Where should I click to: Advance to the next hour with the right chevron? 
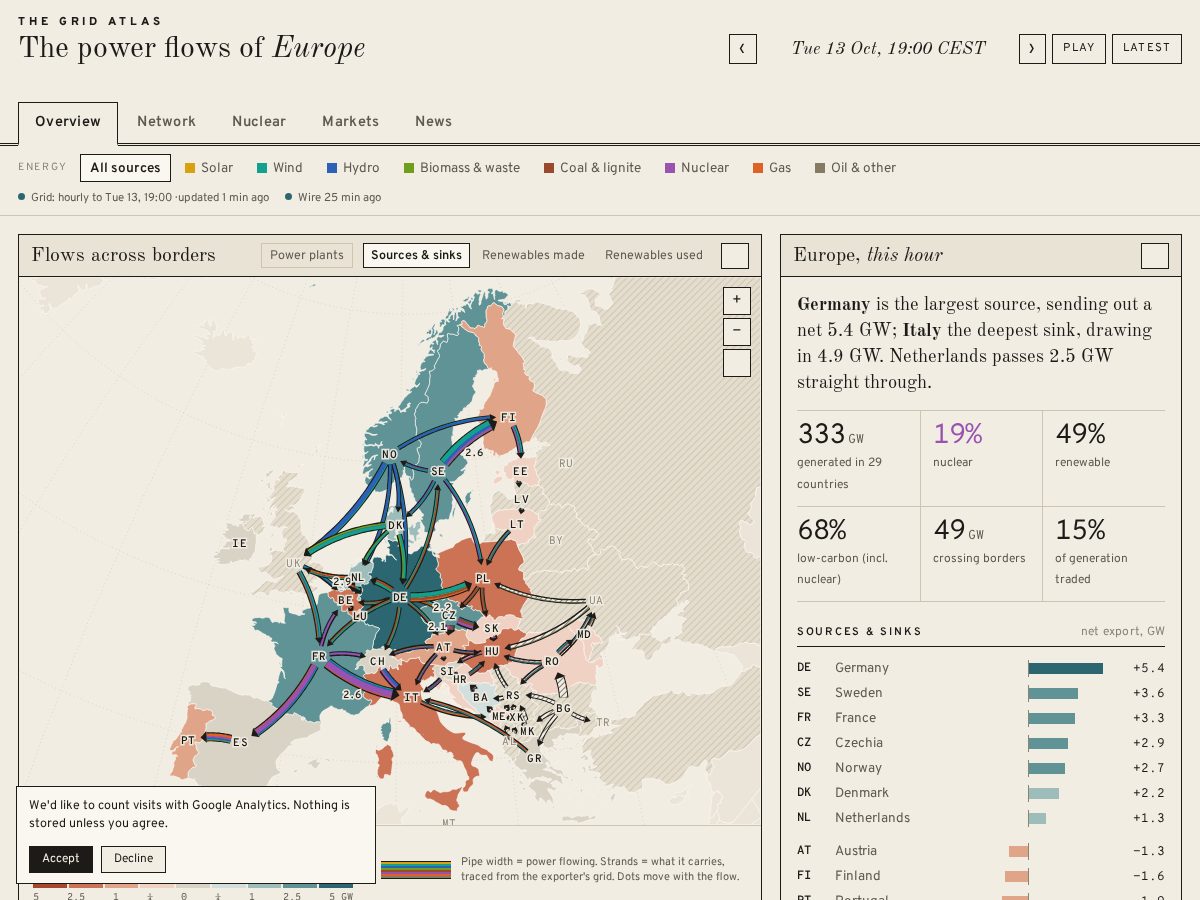[x=1032, y=49]
